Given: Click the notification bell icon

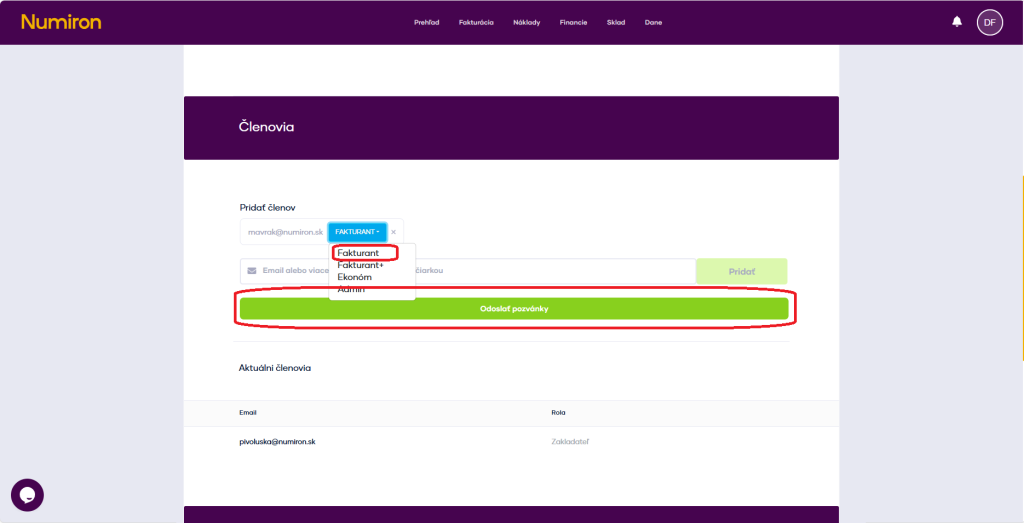Looking at the screenshot, I should 957,22.
